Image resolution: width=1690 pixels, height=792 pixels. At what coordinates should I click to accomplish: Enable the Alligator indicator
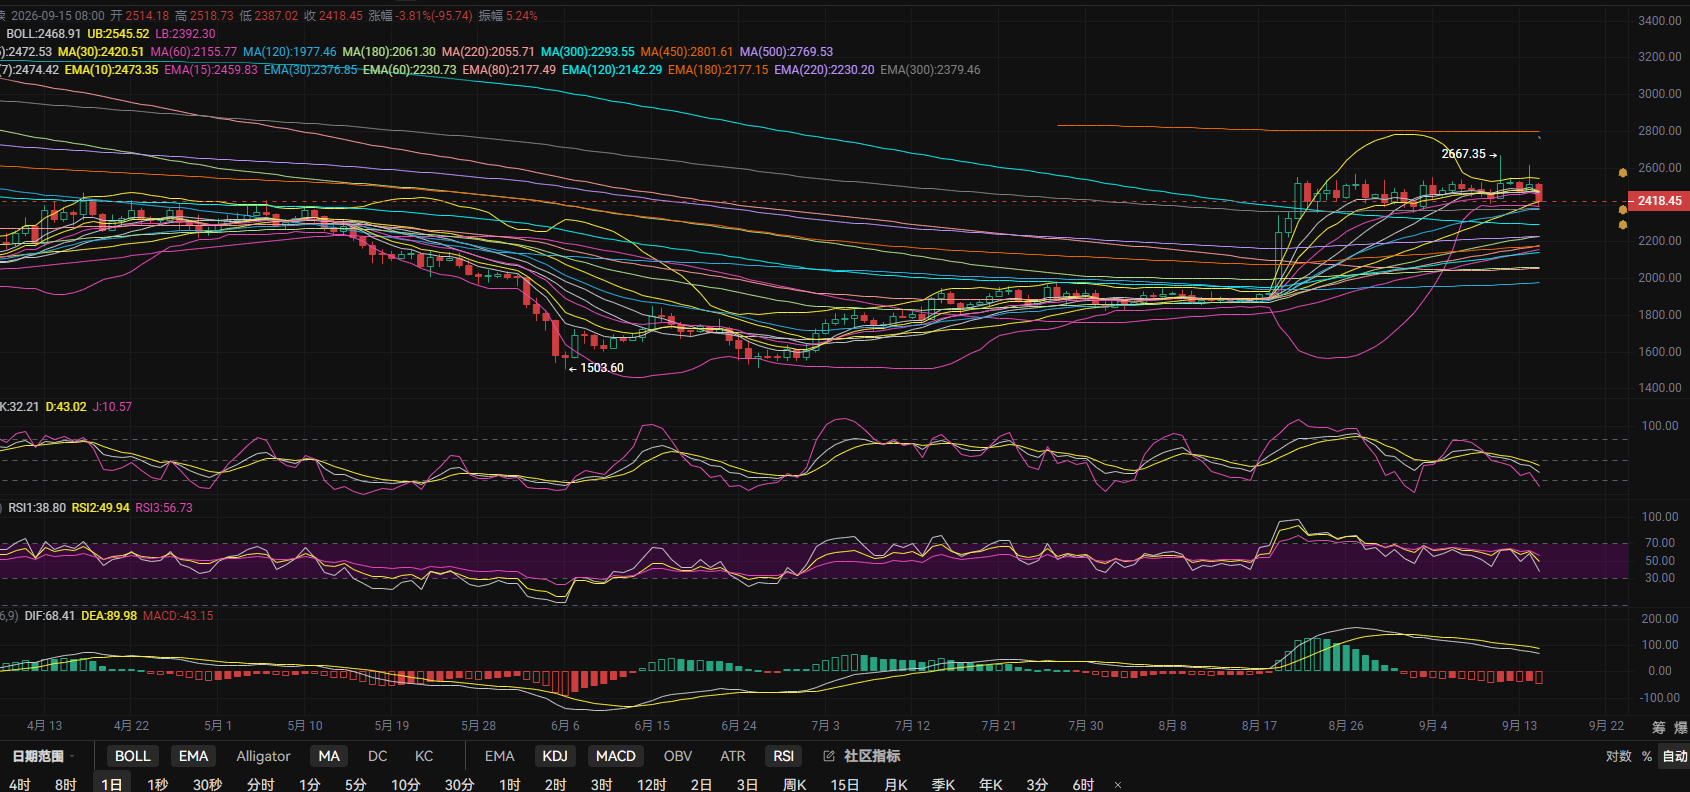click(x=263, y=756)
